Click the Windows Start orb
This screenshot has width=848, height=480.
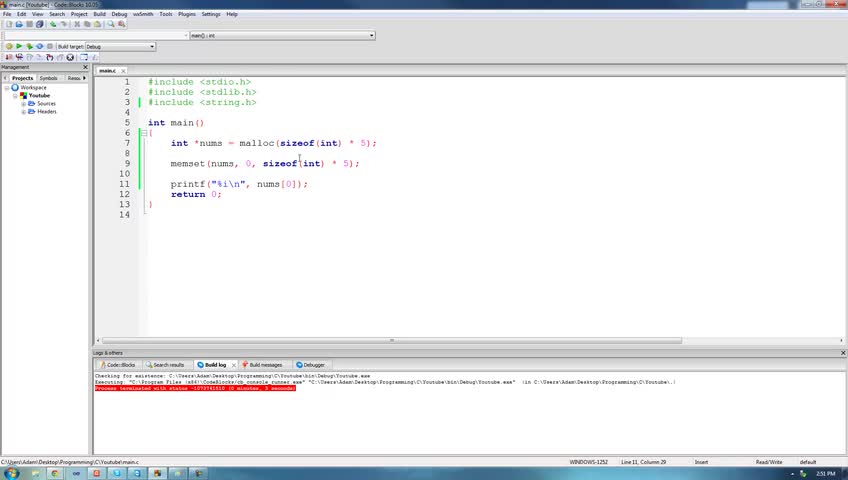point(11,474)
